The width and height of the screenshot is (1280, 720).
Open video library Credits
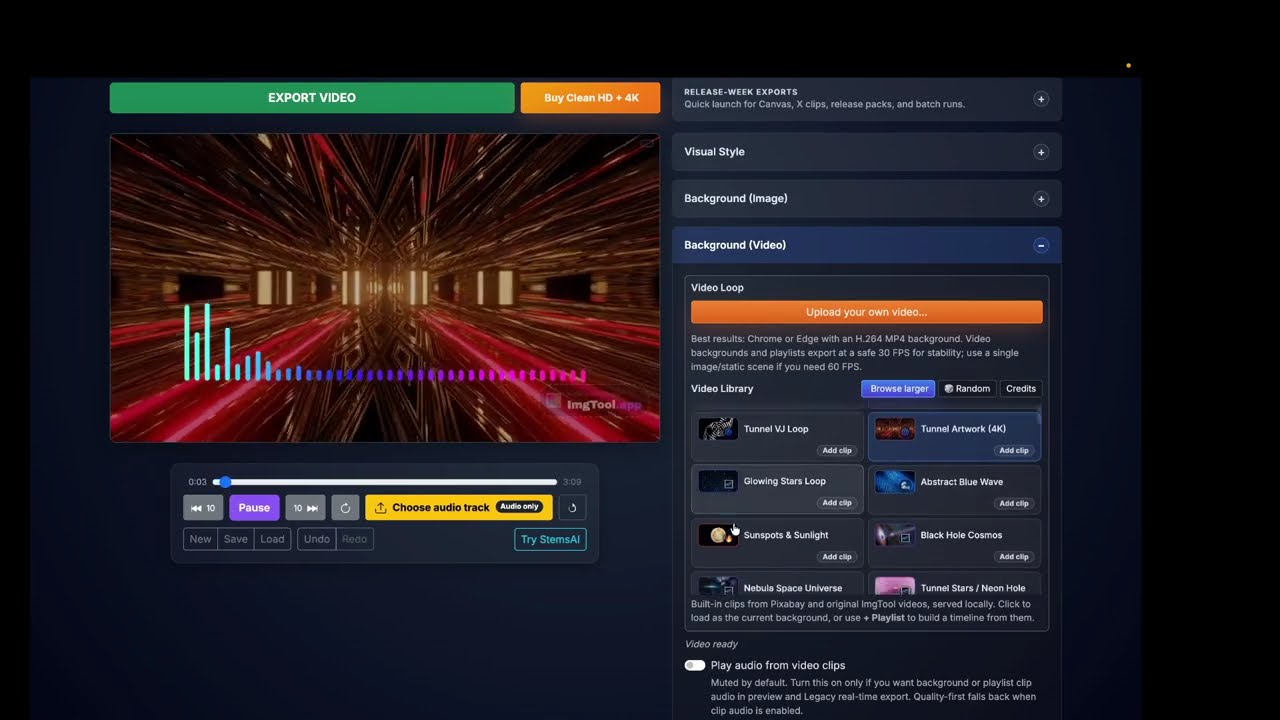coord(1021,389)
